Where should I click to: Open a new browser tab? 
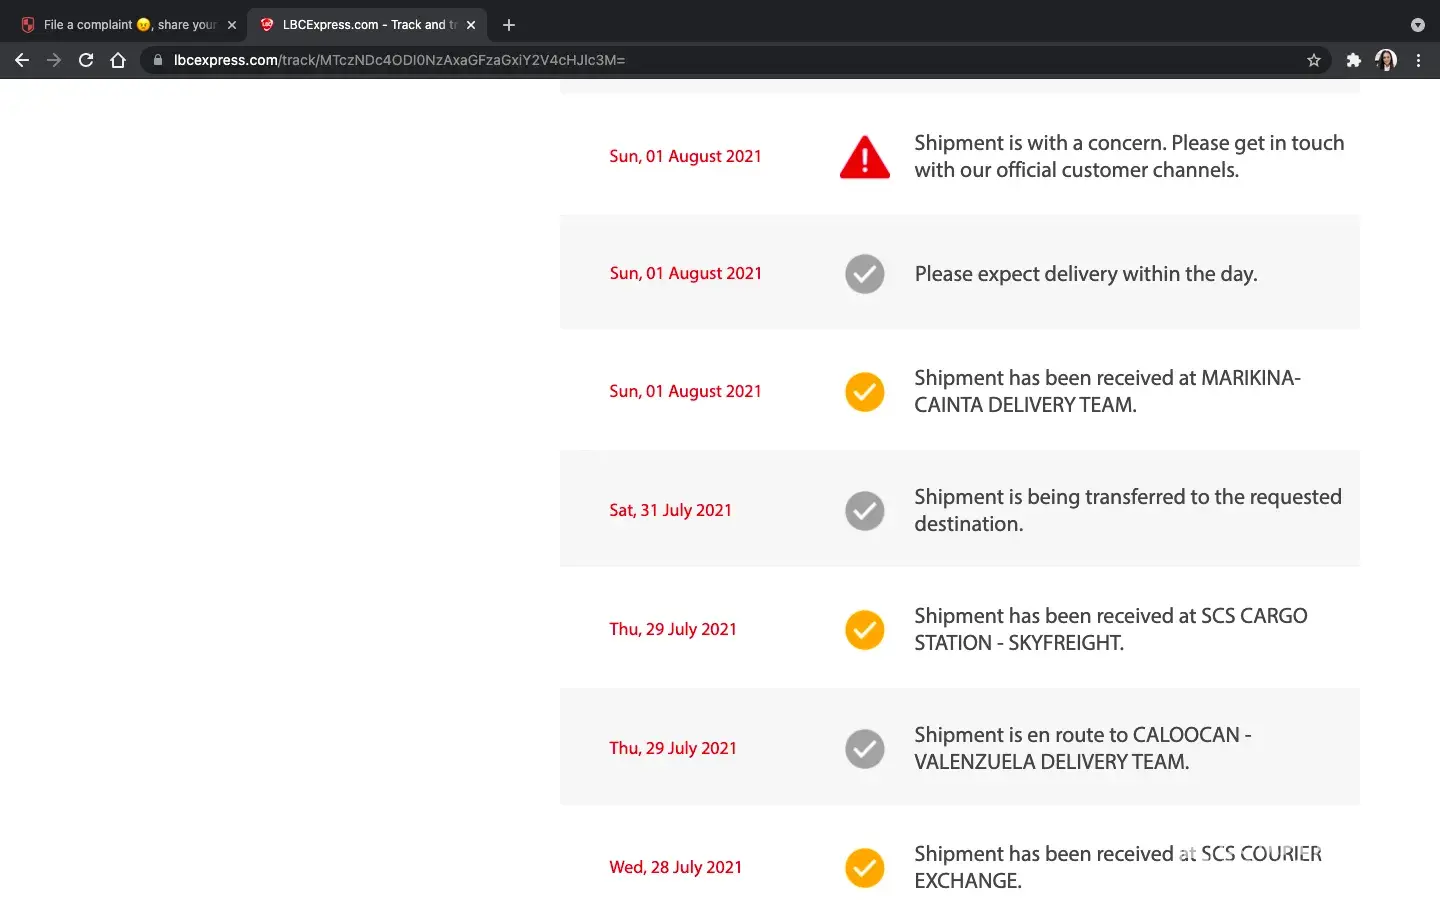(x=509, y=25)
